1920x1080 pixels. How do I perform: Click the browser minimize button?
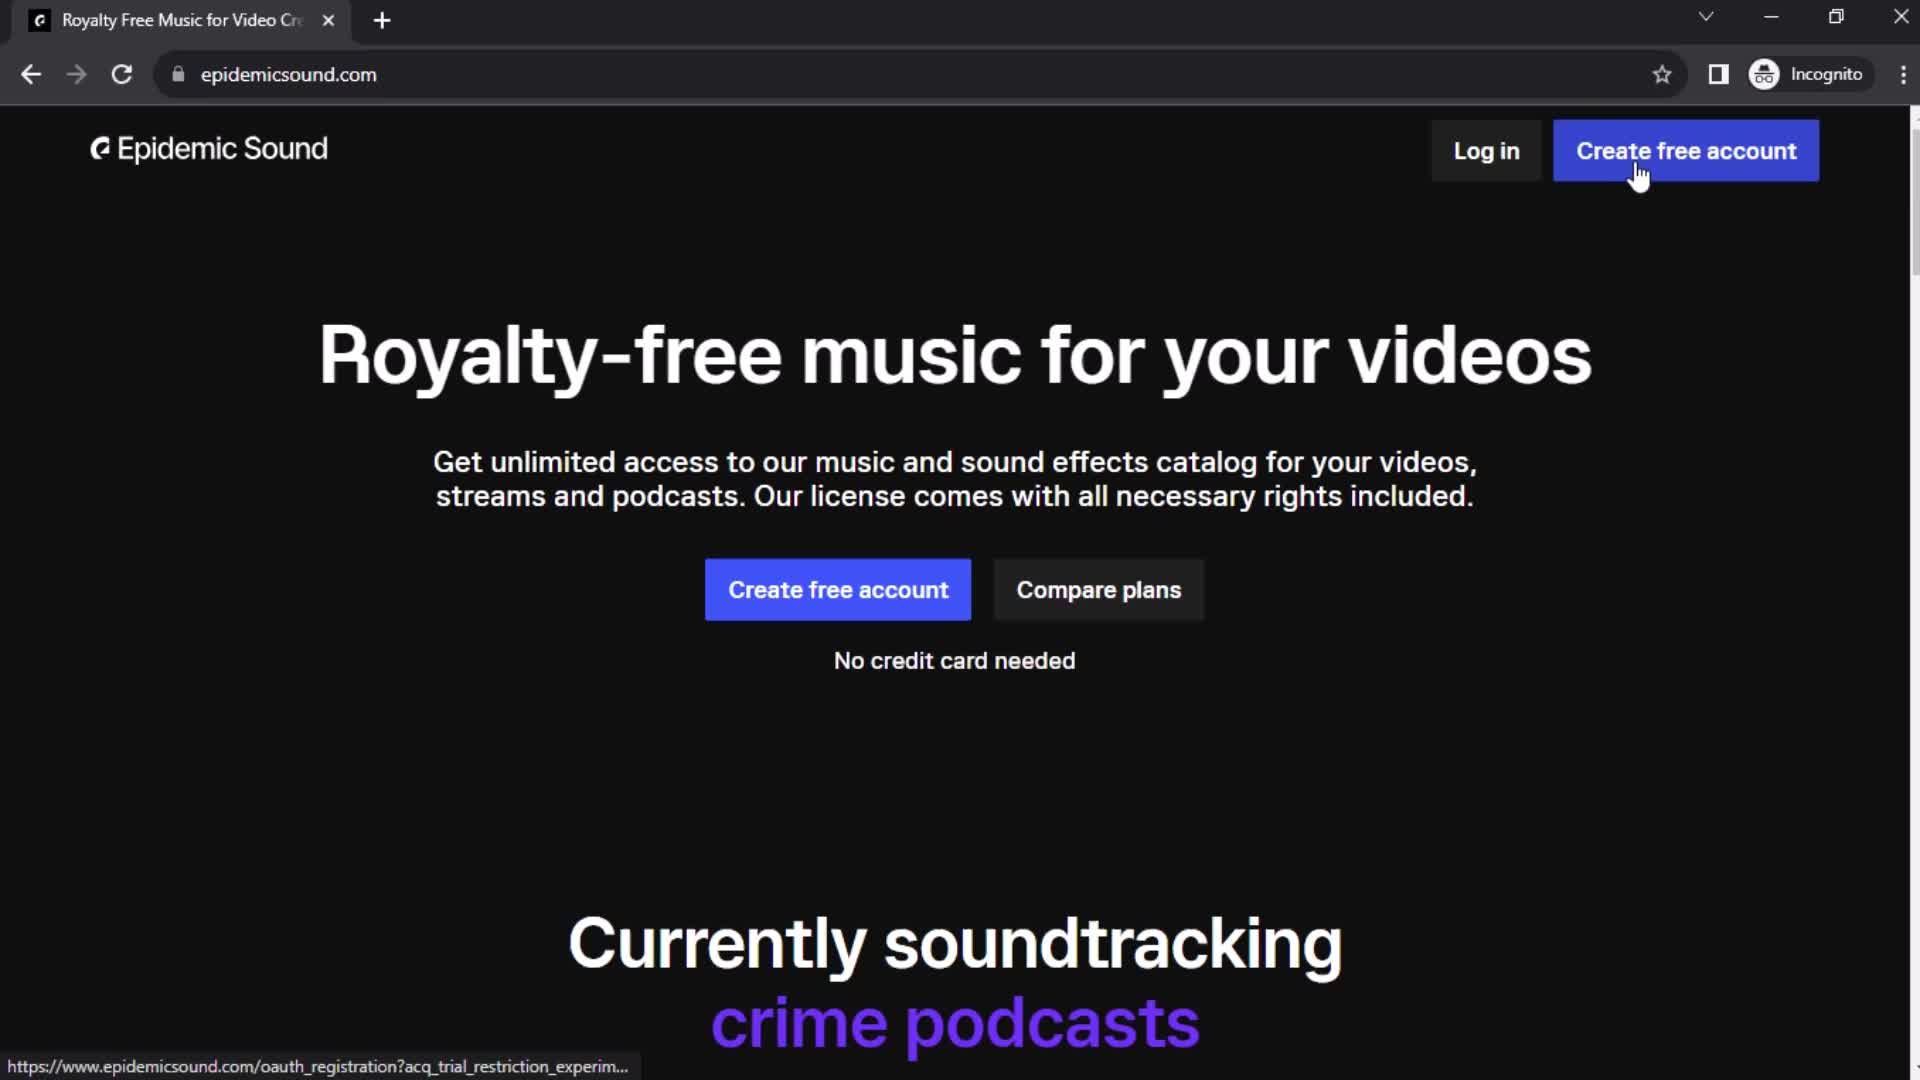1771,16
